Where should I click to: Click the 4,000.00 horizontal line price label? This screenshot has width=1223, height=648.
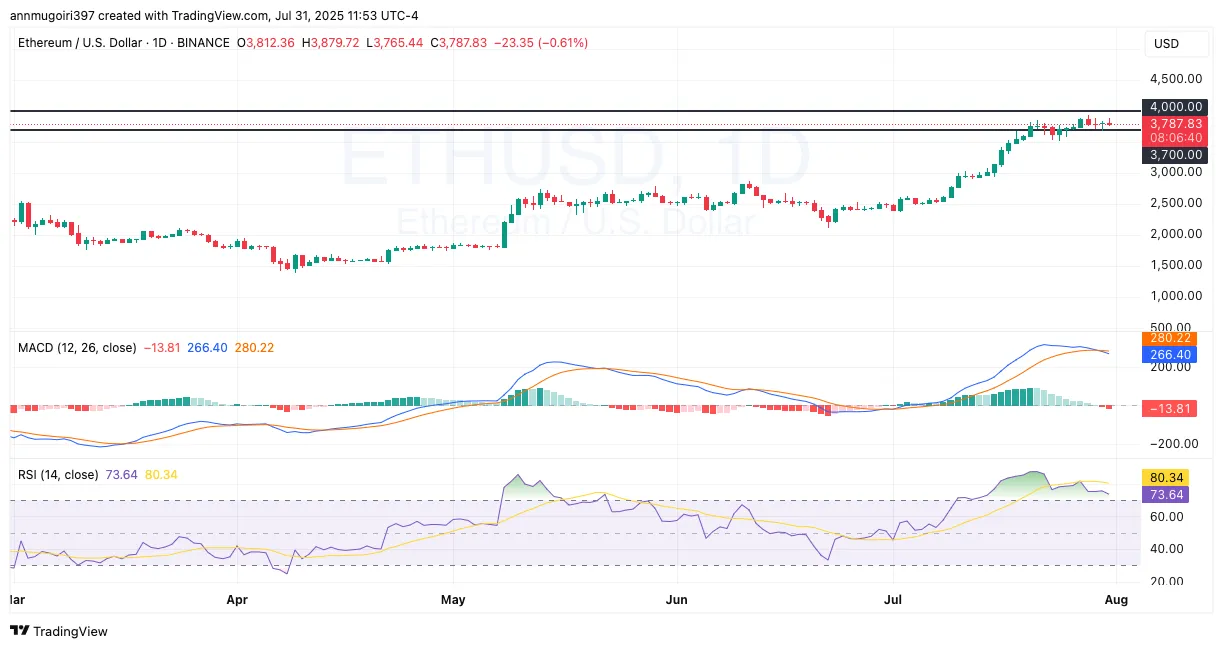pyautogui.click(x=1173, y=106)
